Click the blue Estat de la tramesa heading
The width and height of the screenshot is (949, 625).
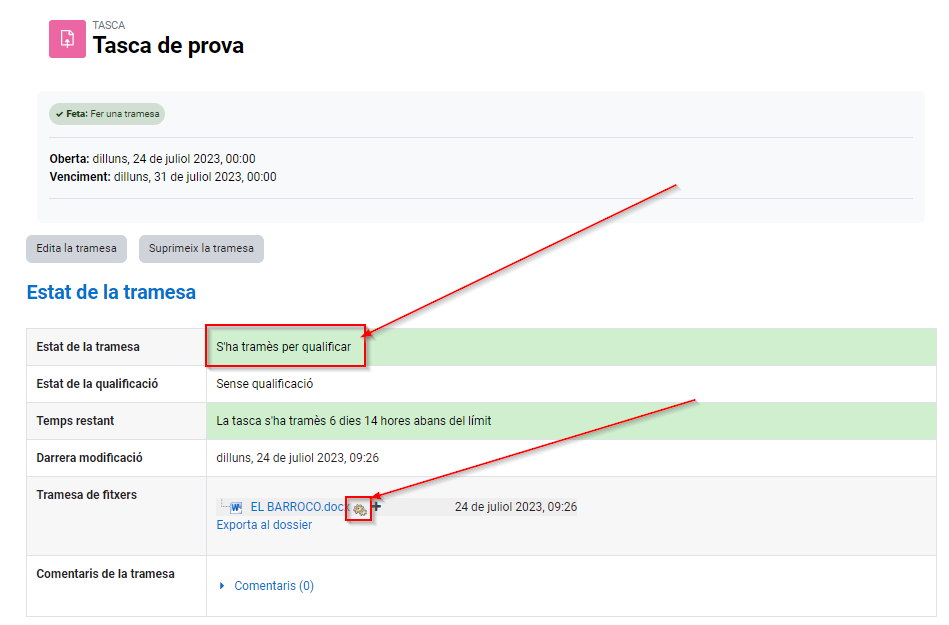point(111,293)
